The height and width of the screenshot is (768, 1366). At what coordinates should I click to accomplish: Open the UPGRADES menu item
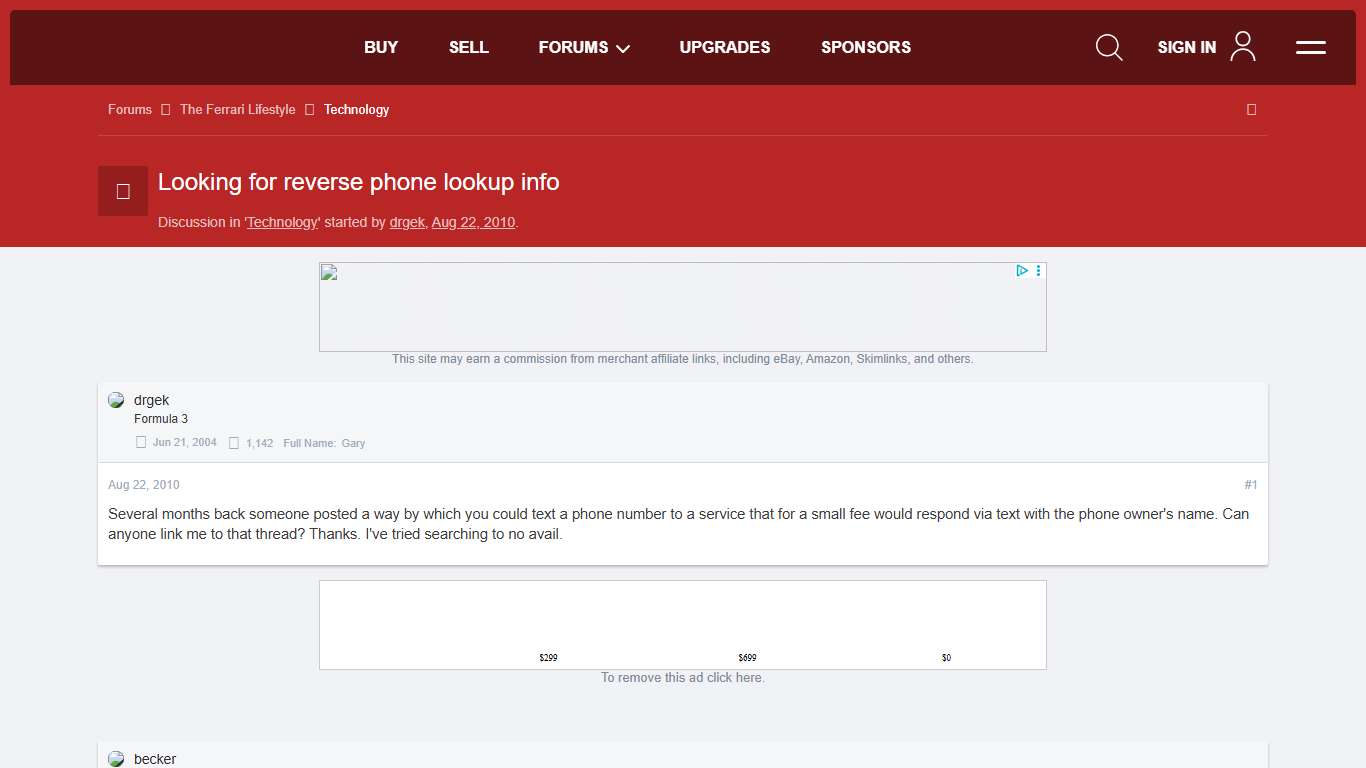[724, 47]
